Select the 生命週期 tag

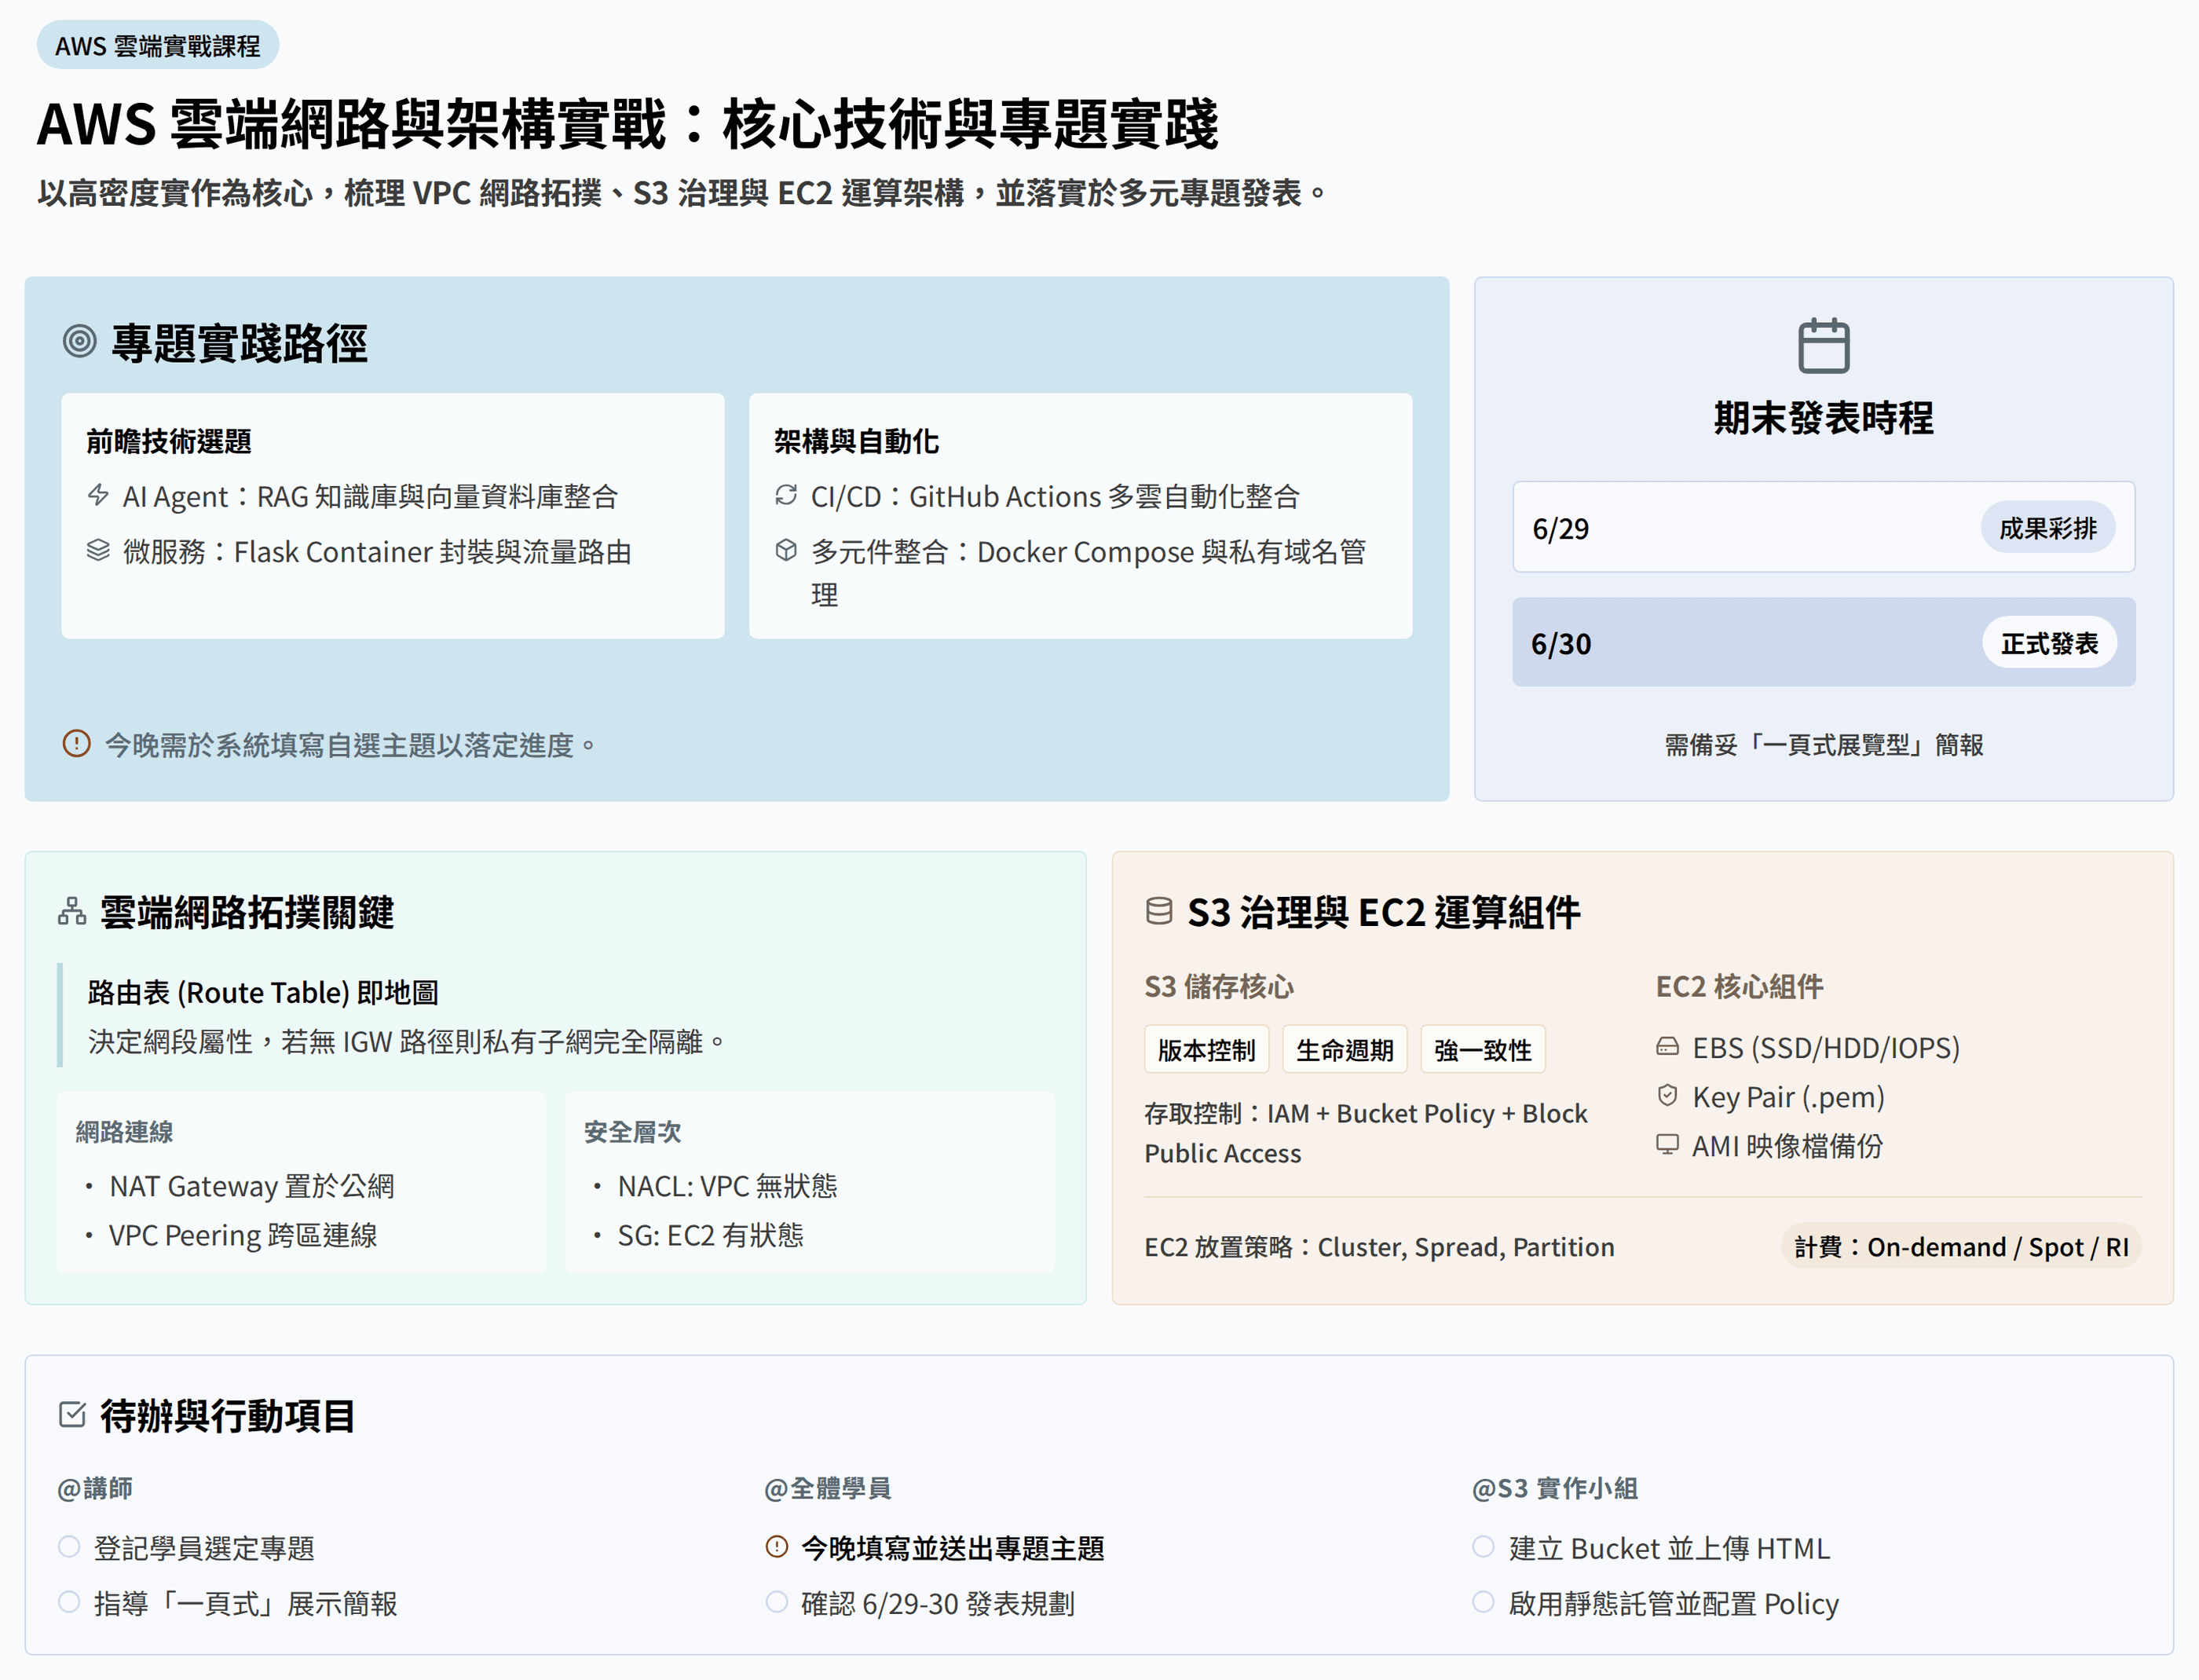(x=1344, y=1049)
